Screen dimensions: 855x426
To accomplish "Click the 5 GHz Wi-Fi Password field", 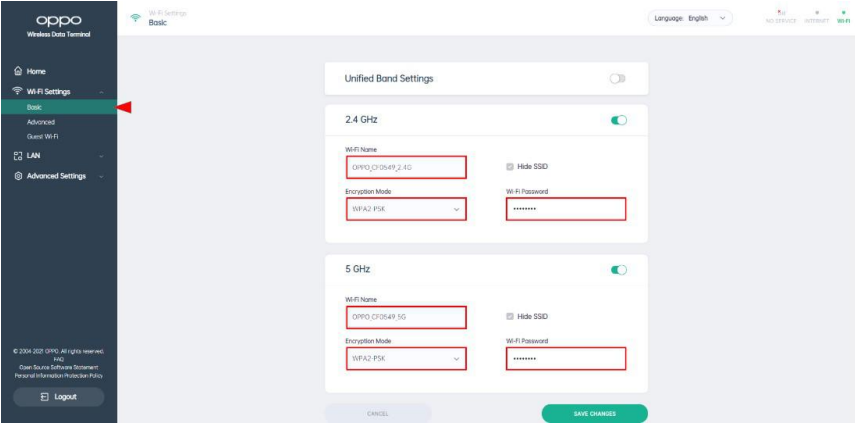I will pyautogui.click(x=565, y=359).
